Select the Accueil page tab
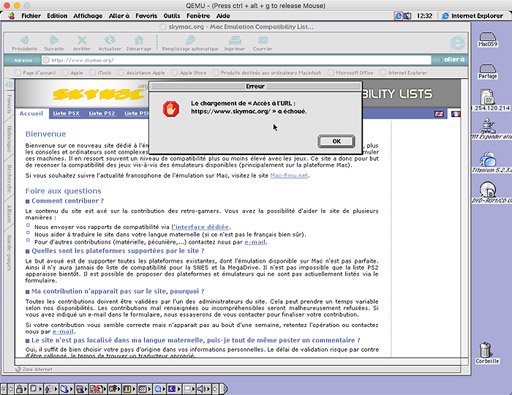512x395 pixels. [x=31, y=114]
